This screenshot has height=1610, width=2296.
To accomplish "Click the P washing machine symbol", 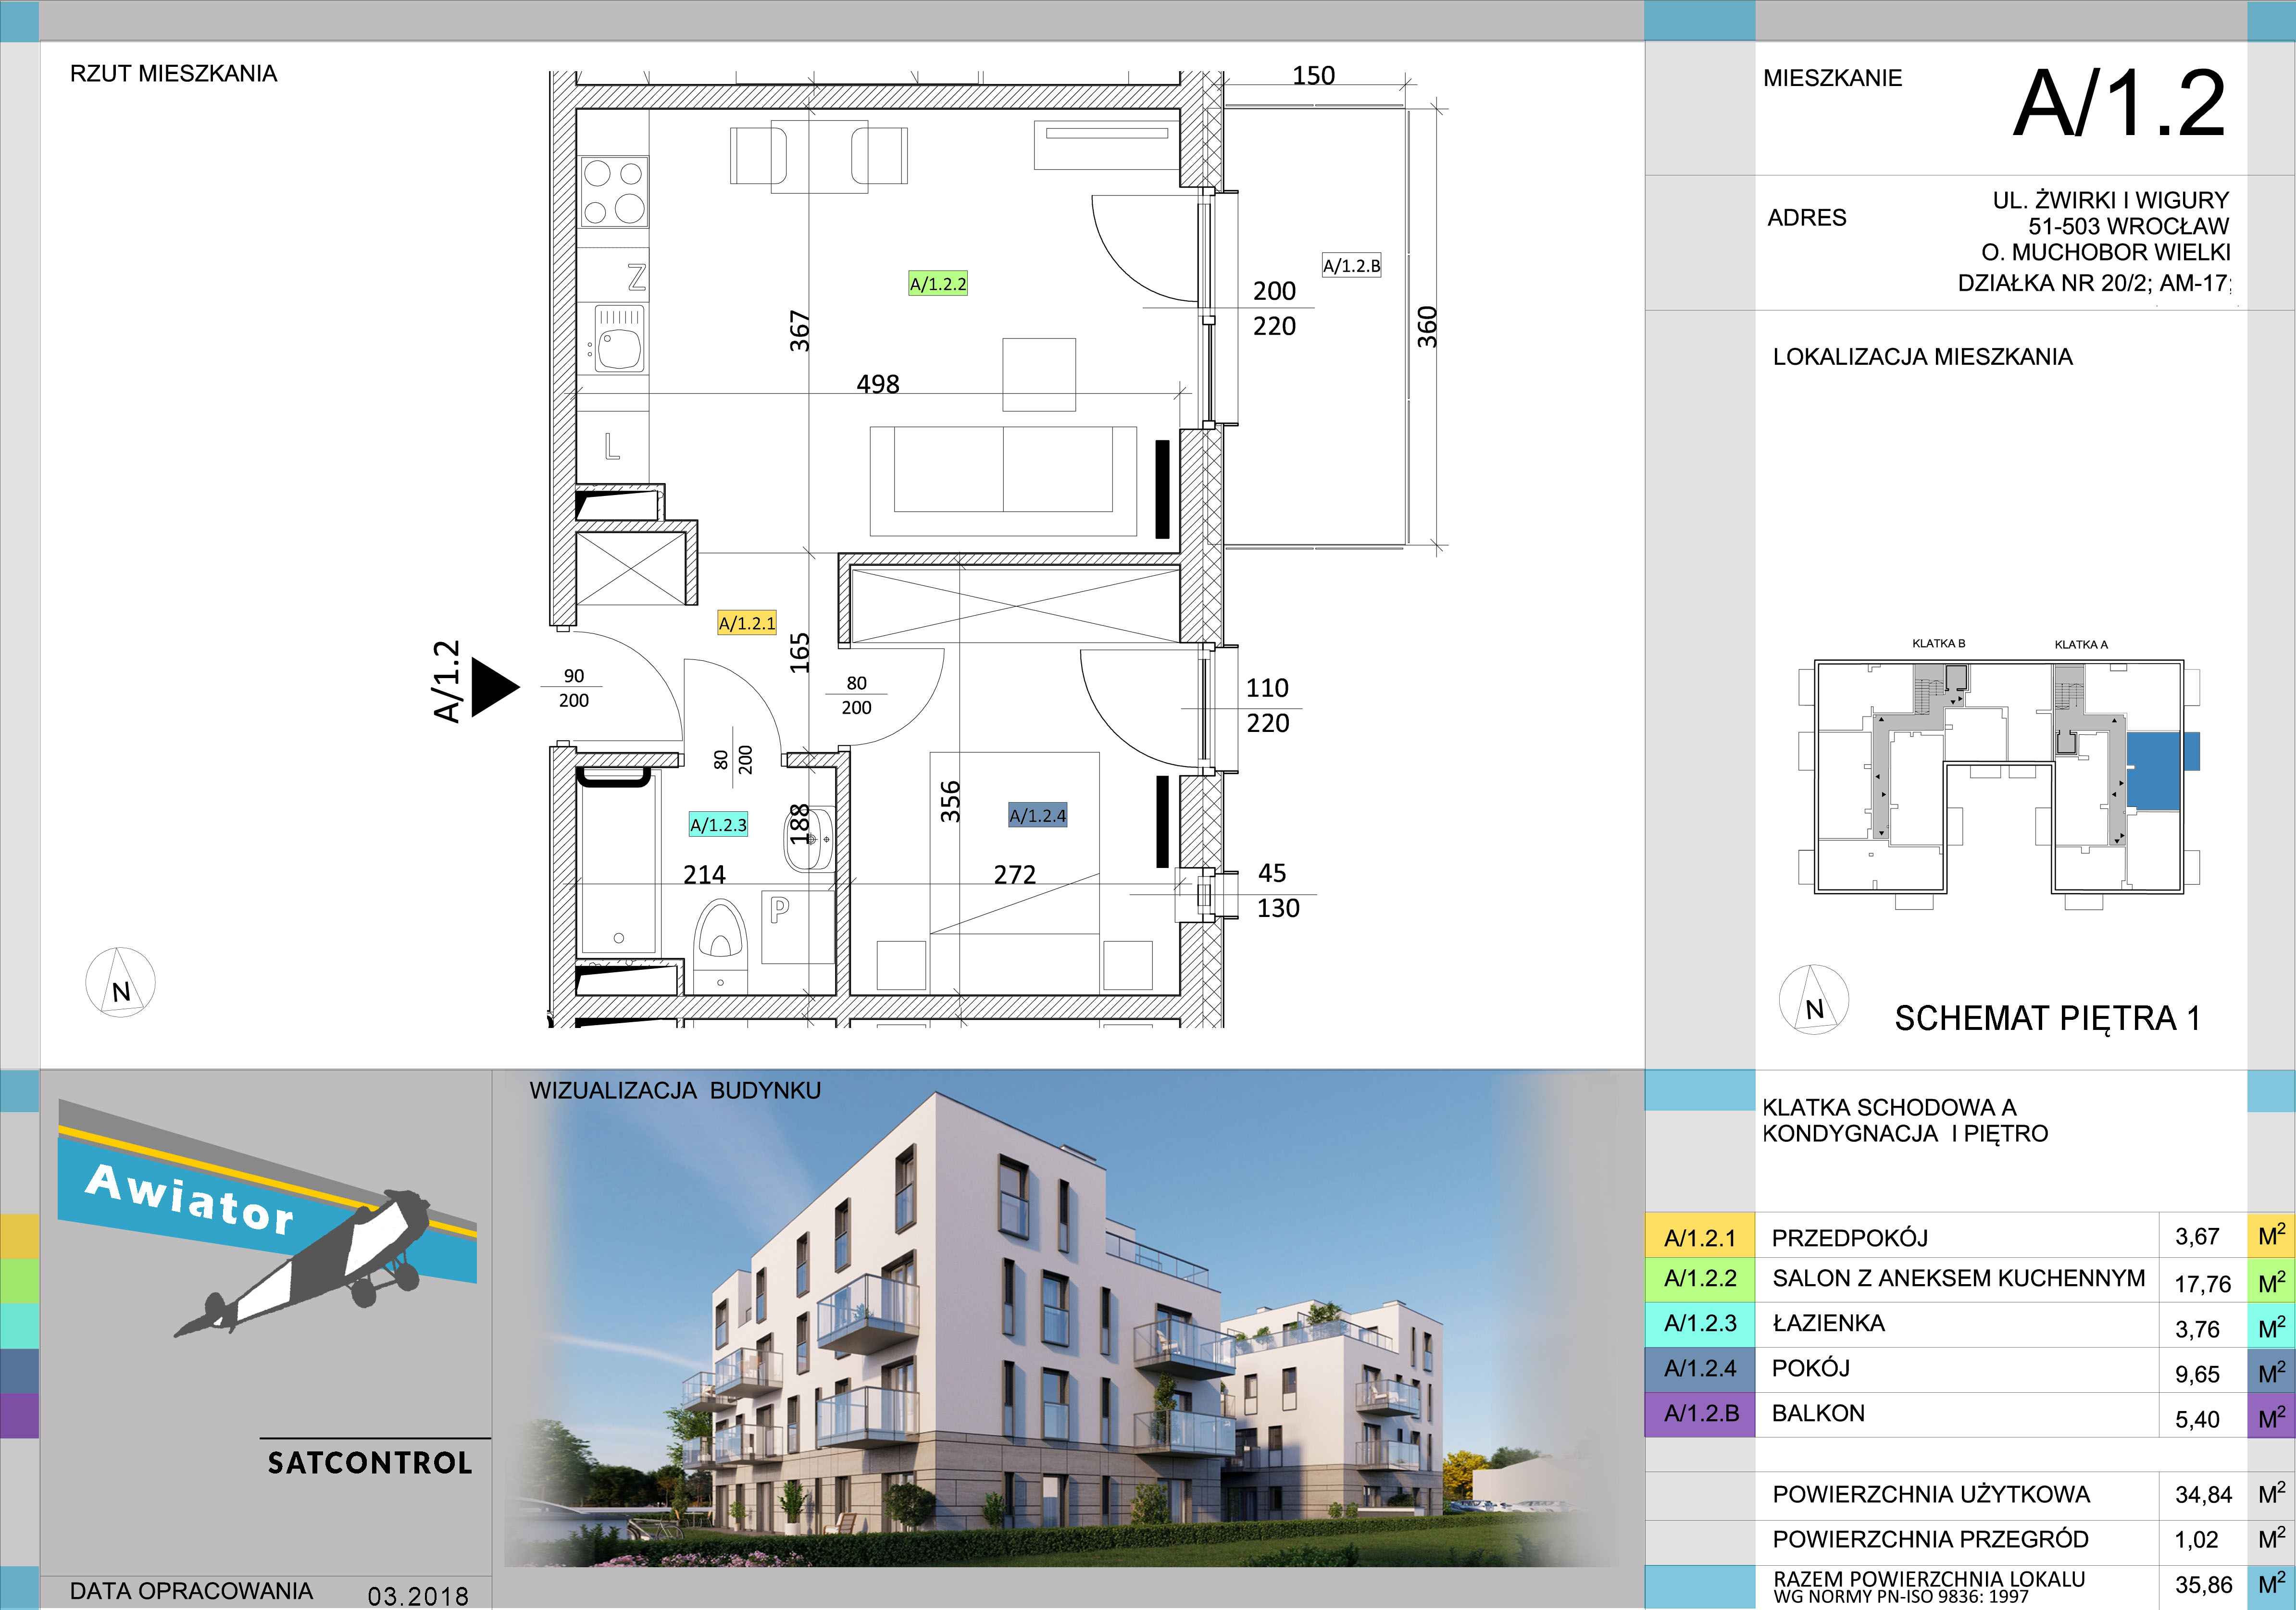I will click(x=797, y=926).
